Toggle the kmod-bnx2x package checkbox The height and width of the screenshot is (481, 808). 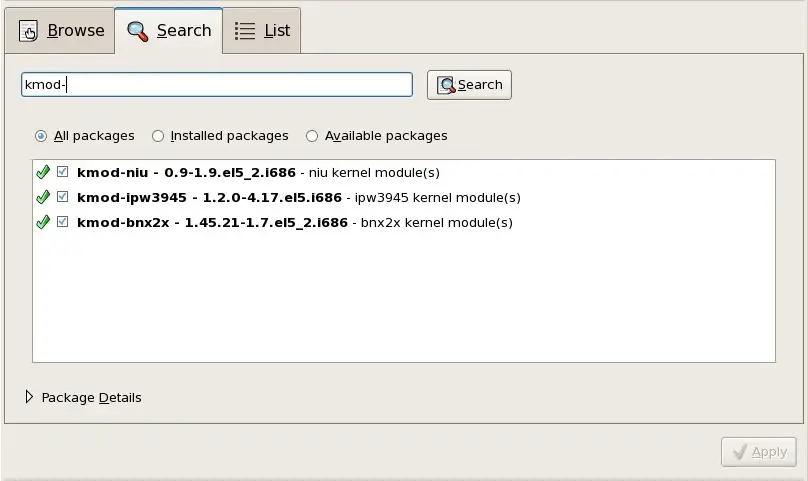pyautogui.click(x=63, y=222)
